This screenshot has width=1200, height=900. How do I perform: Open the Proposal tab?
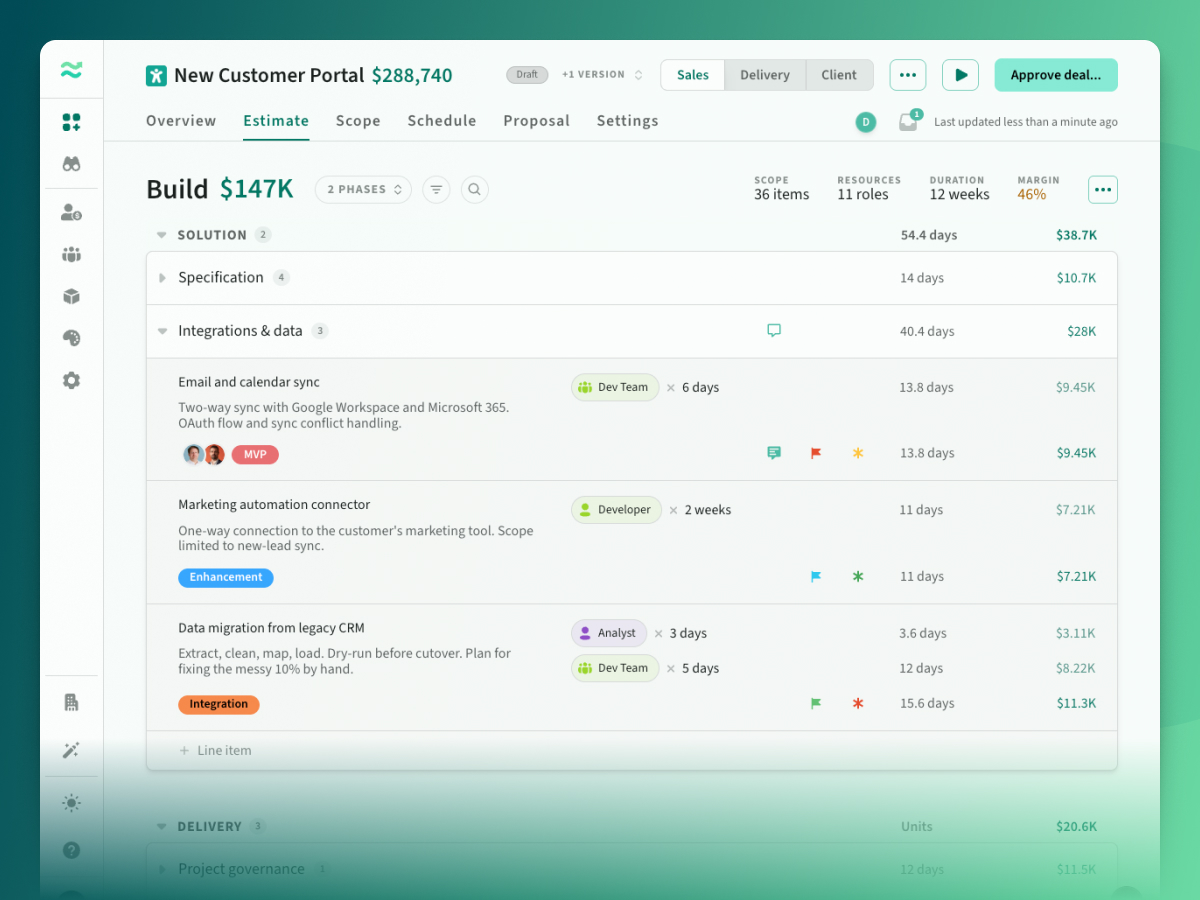(537, 121)
